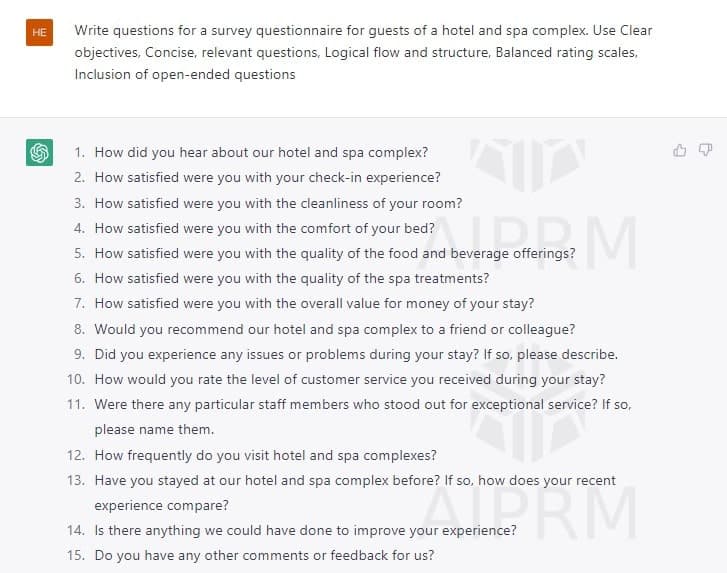This screenshot has height=573, width=727.
Task: Click the spa treatments quality question
Action: (292, 278)
